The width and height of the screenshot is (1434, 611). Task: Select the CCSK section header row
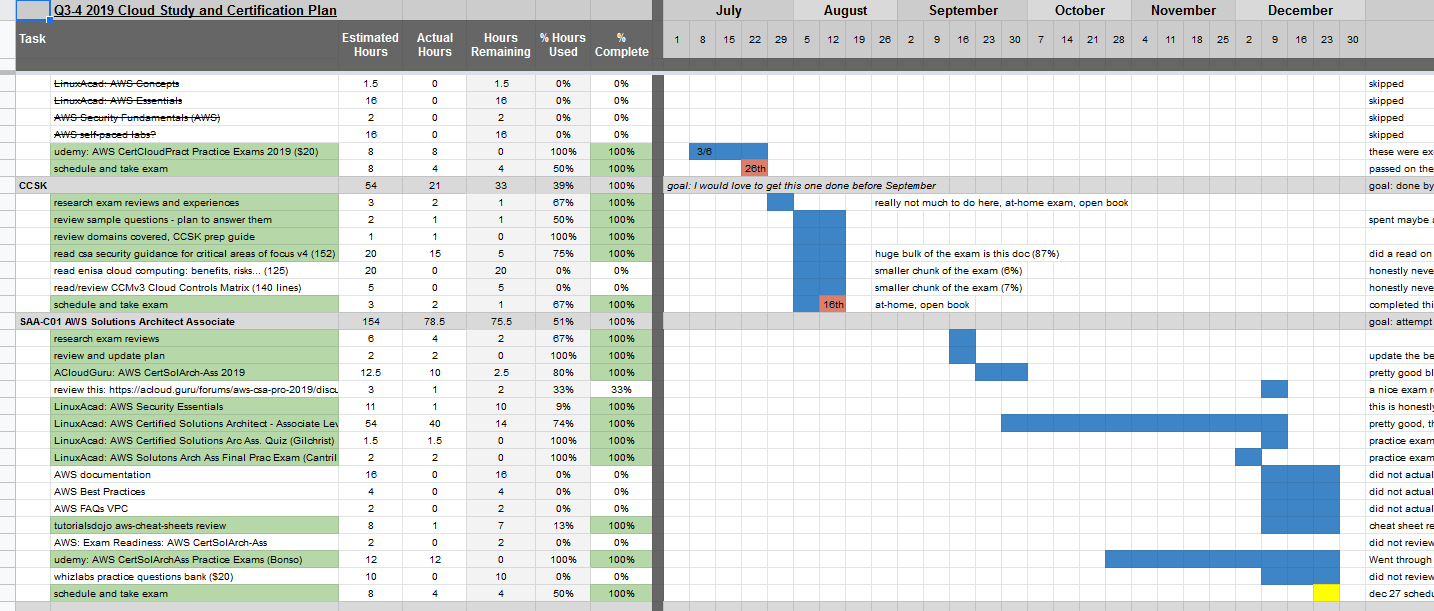coord(30,186)
